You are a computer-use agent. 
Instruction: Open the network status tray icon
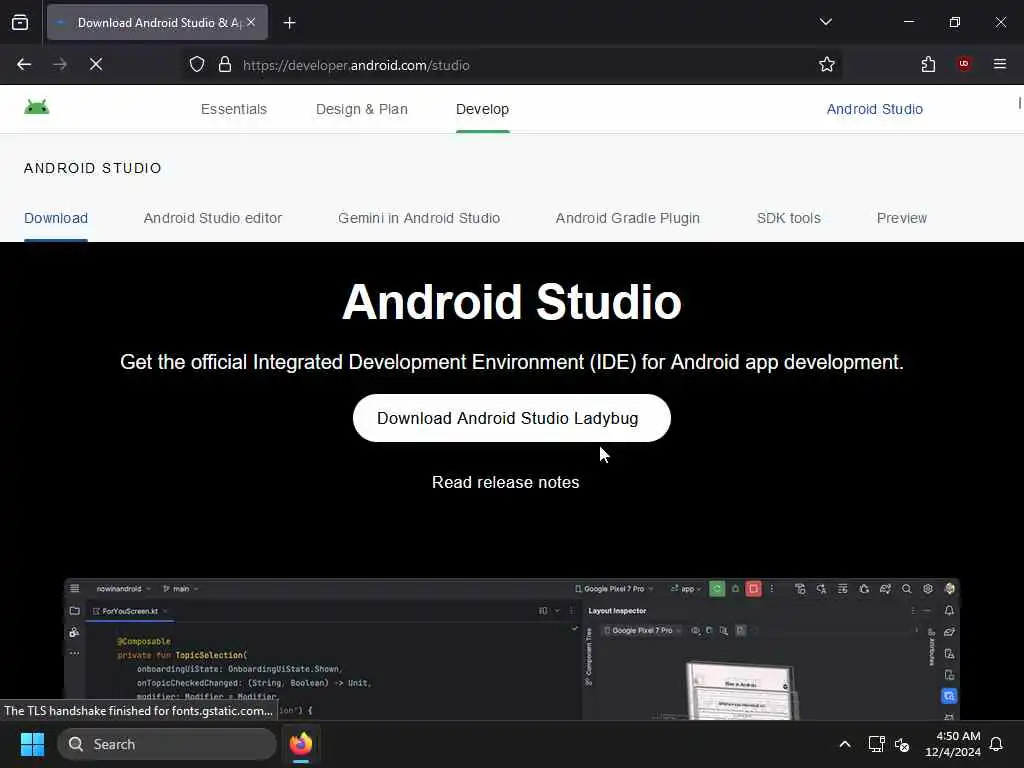tap(876, 744)
